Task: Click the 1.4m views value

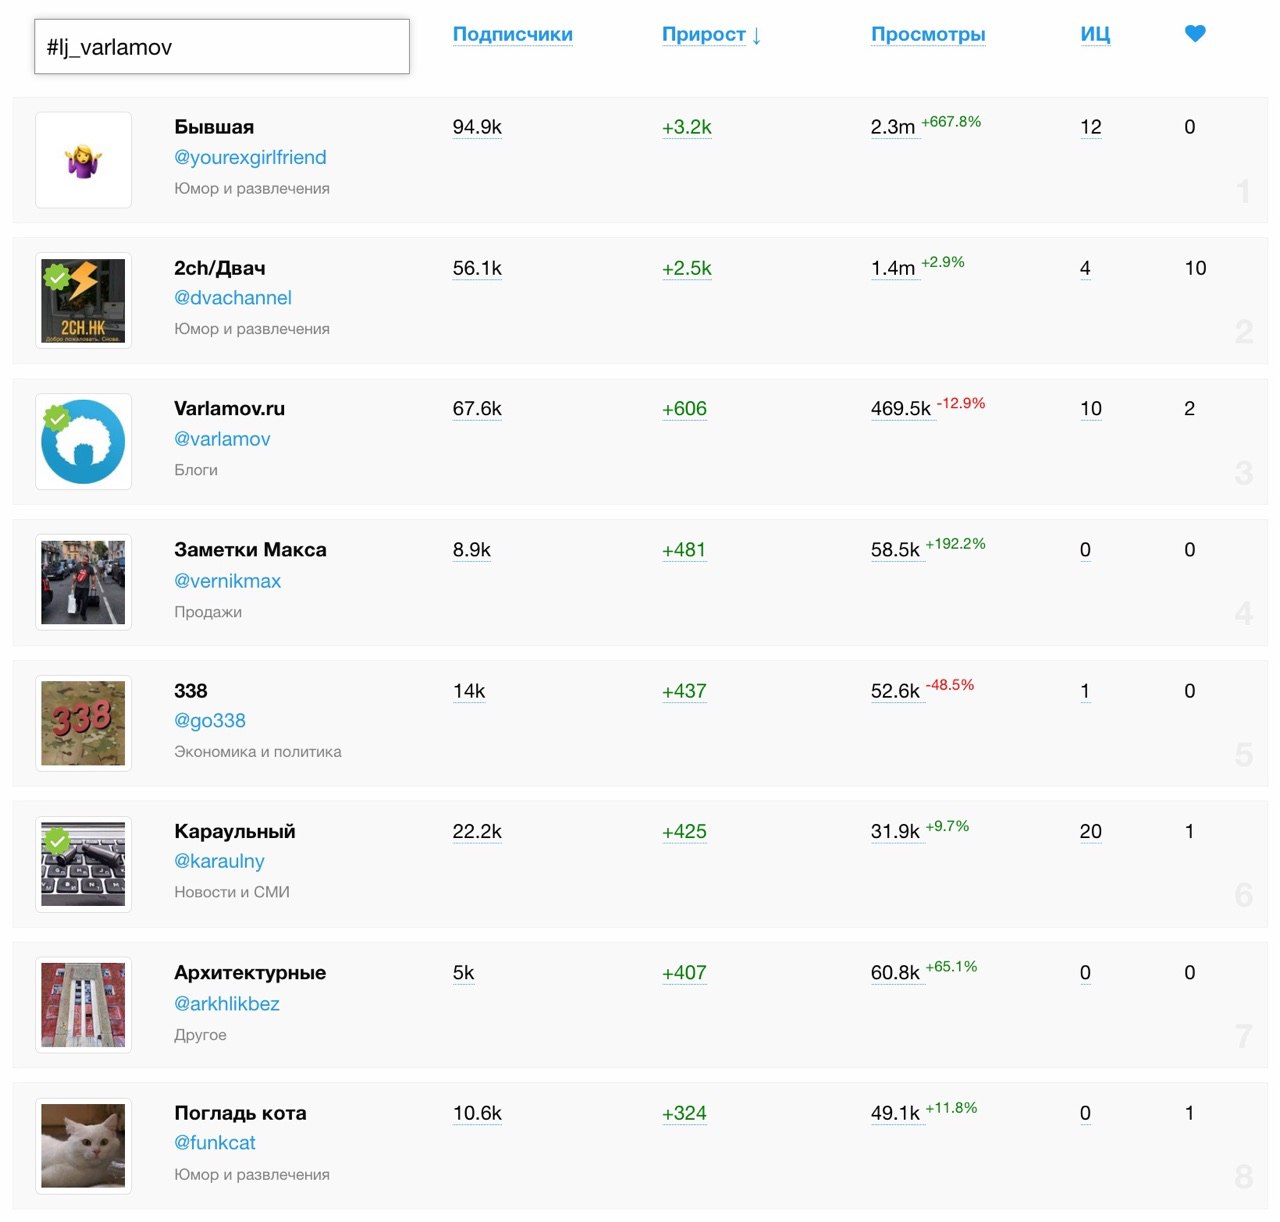Action: (x=893, y=268)
